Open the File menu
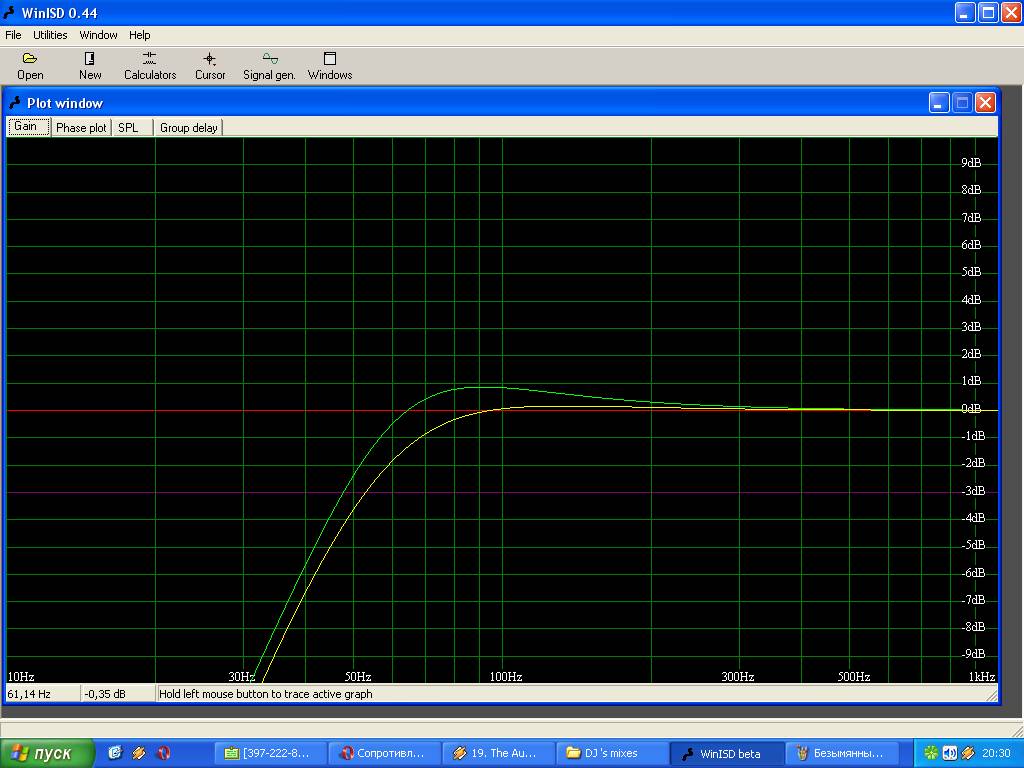 point(13,35)
